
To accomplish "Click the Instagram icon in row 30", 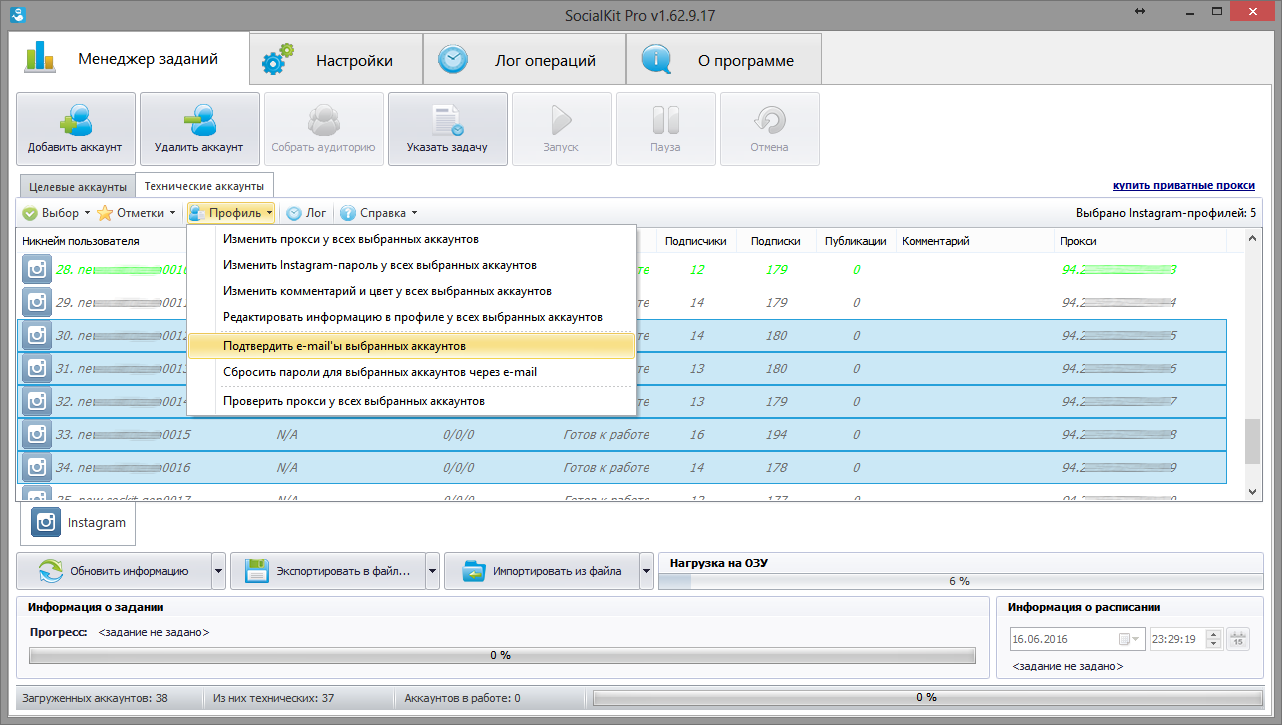I will click(37, 336).
